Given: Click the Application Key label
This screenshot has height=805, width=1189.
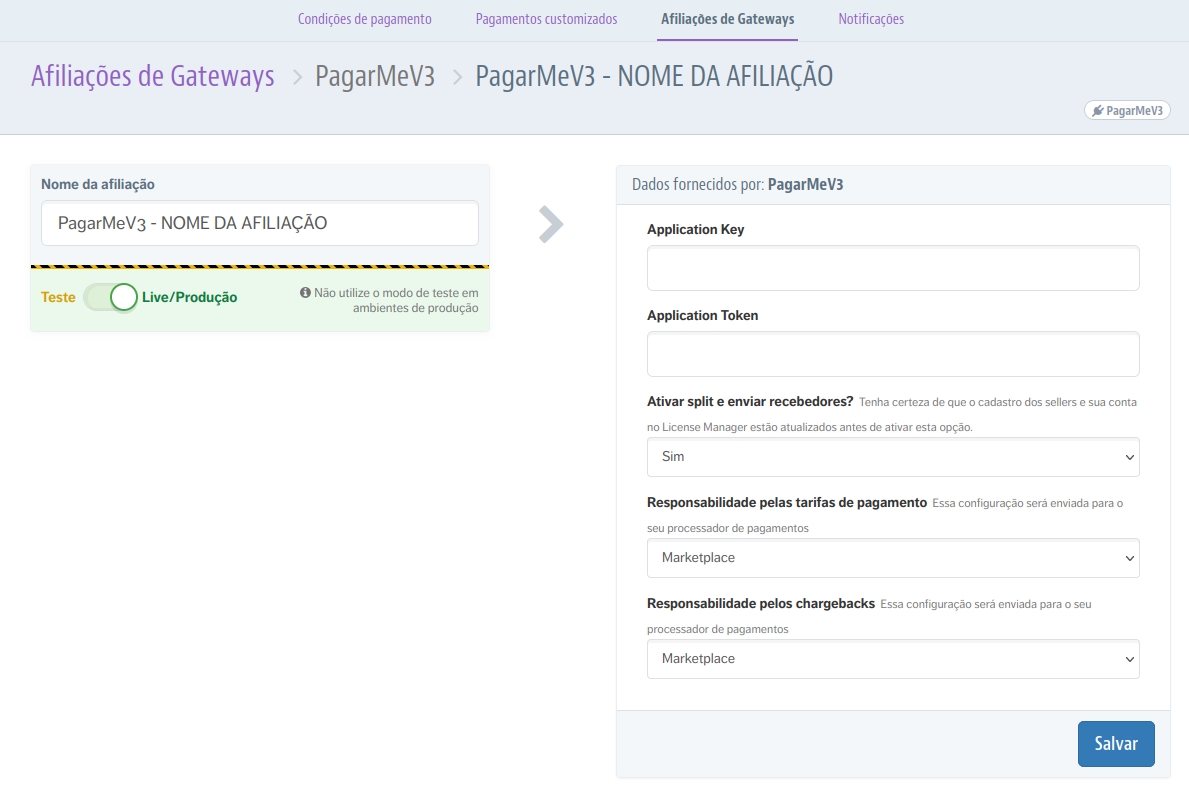Looking at the screenshot, I should coord(695,230).
